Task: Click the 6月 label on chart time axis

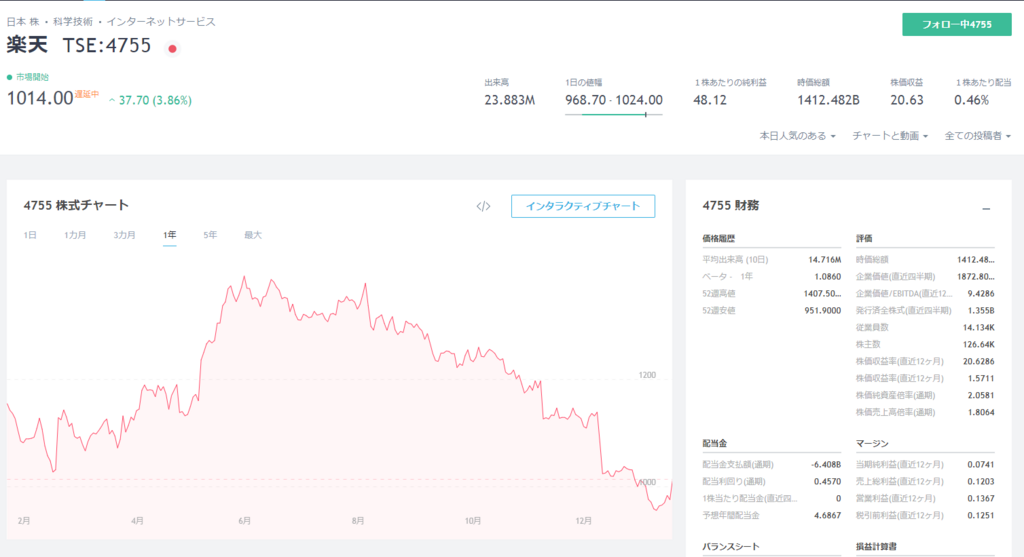Action: [x=244, y=521]
